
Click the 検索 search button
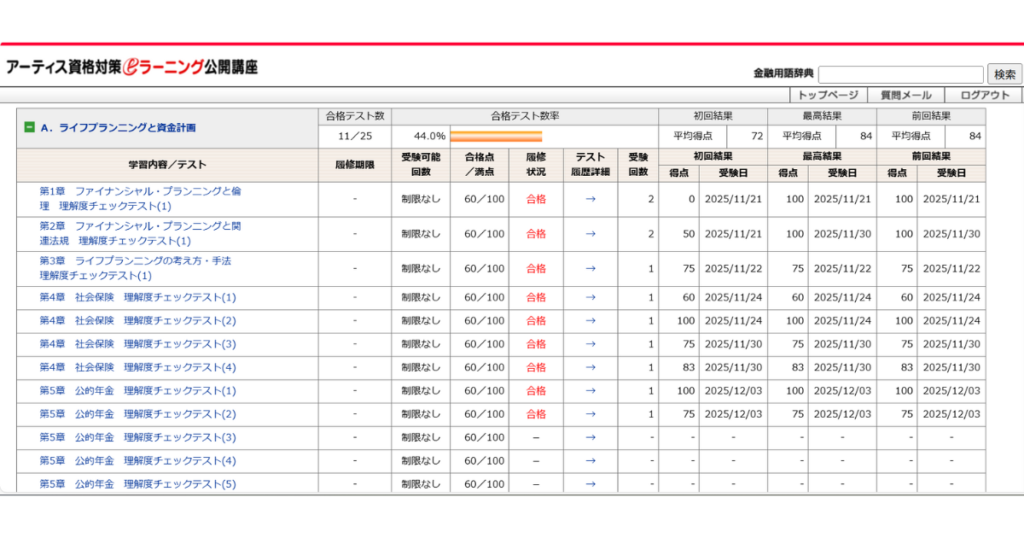click(1004, 75)
